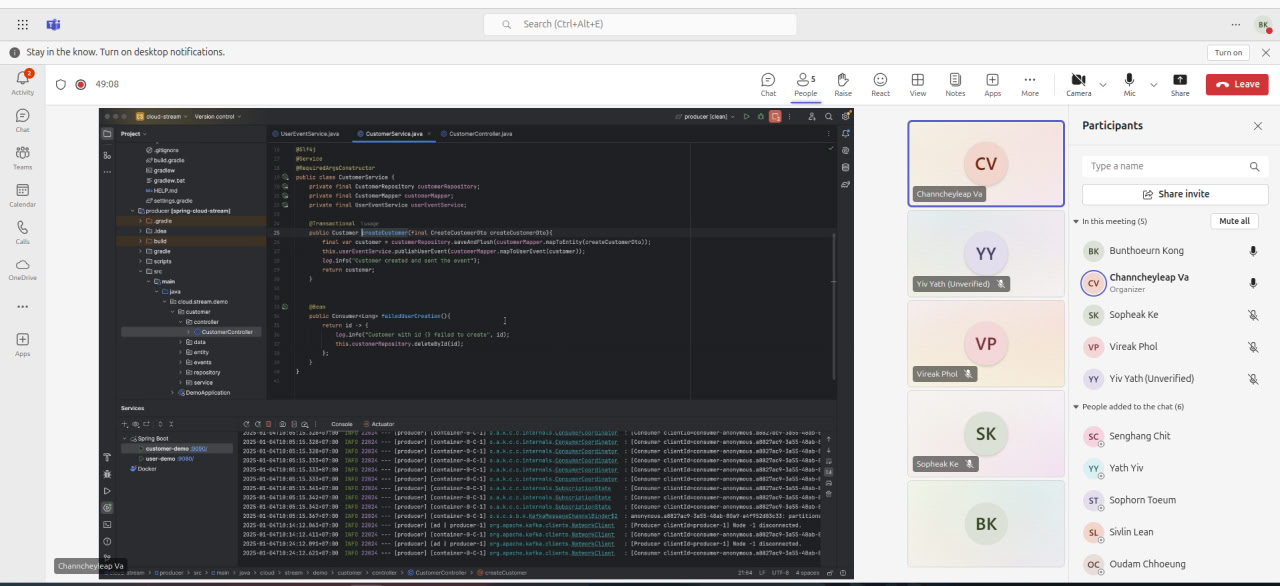Open the Apps store in the sidebar

pyautogui.click(x=22, y=344)
